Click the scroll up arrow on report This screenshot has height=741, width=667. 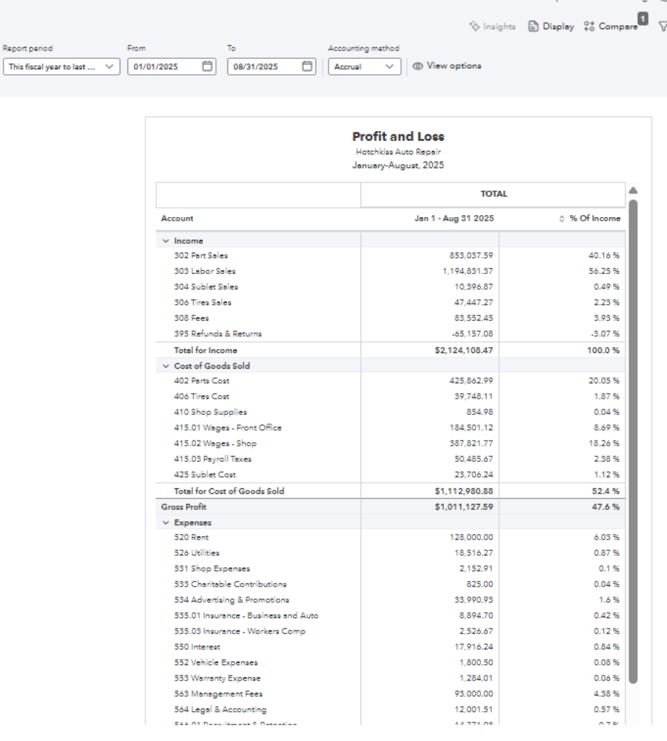coord(632,191)
